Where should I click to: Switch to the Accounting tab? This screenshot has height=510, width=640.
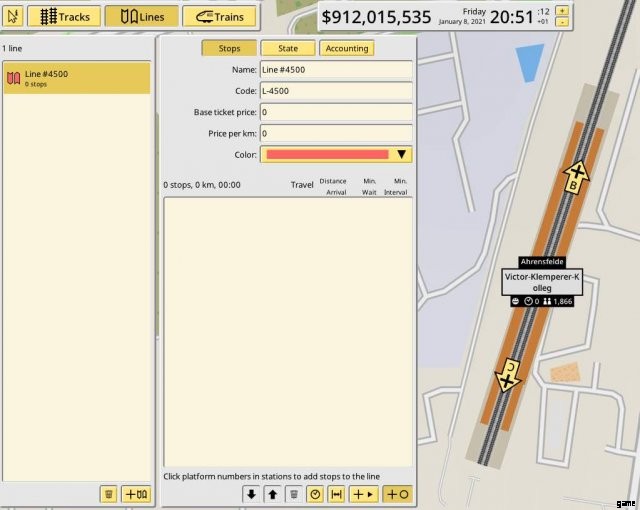point(346,48)
